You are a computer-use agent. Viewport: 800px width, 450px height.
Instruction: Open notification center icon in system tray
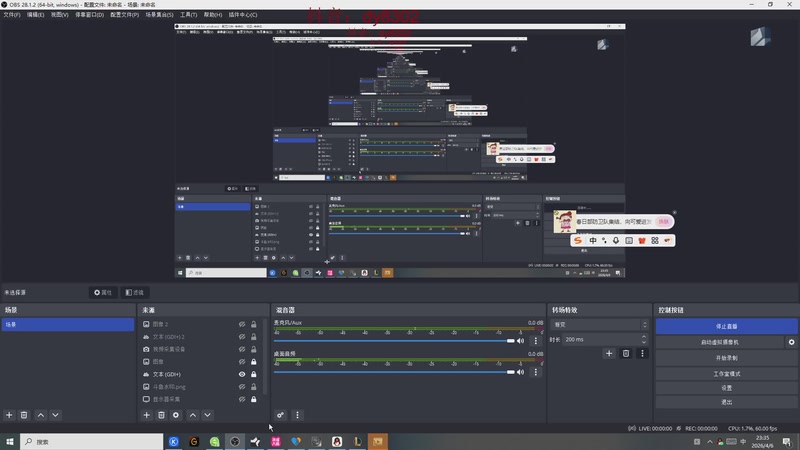787,441
